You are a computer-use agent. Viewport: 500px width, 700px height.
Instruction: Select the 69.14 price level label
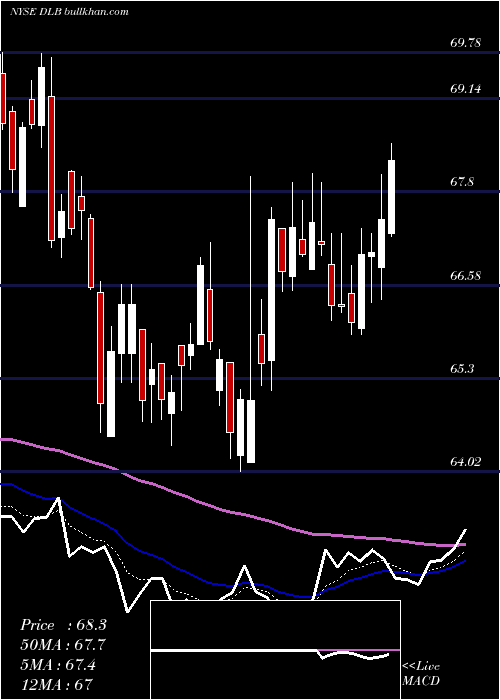466,89
